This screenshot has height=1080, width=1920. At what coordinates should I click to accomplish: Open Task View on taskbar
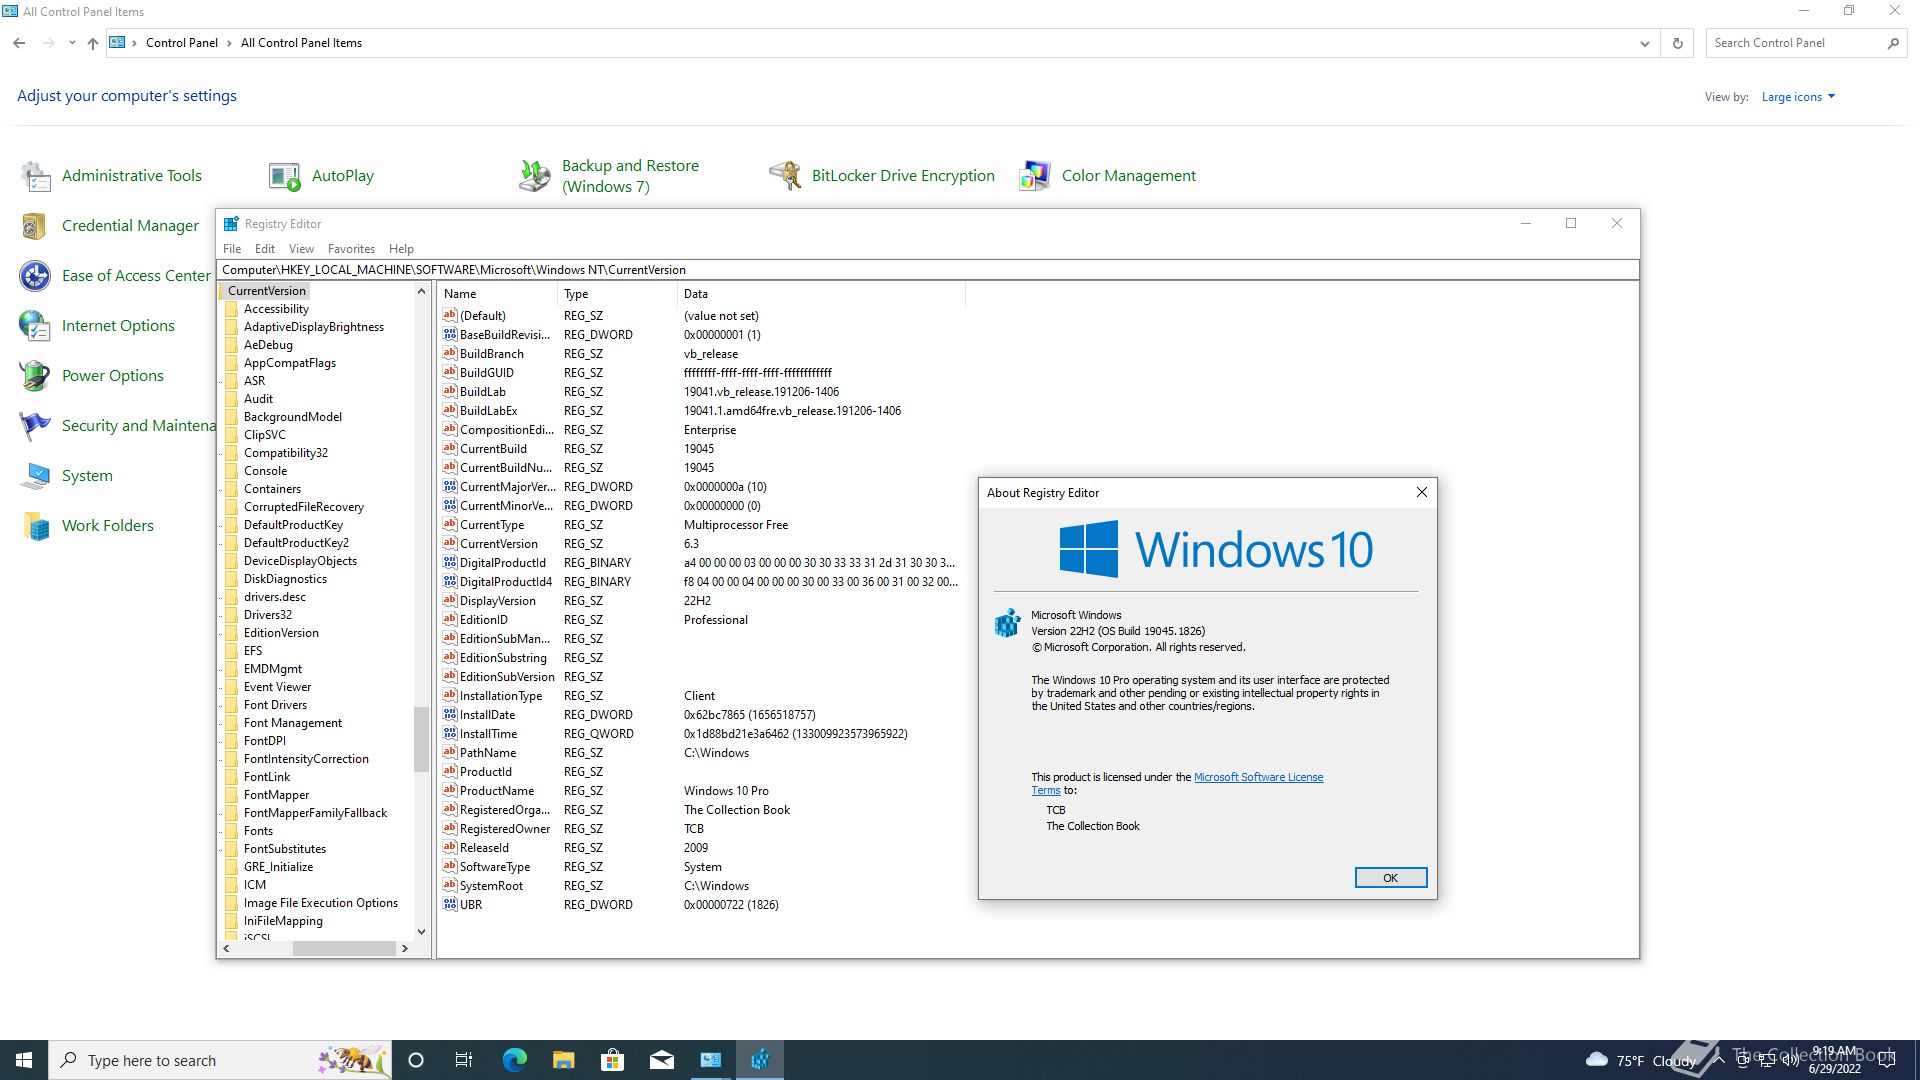[x=464, y=1060]
